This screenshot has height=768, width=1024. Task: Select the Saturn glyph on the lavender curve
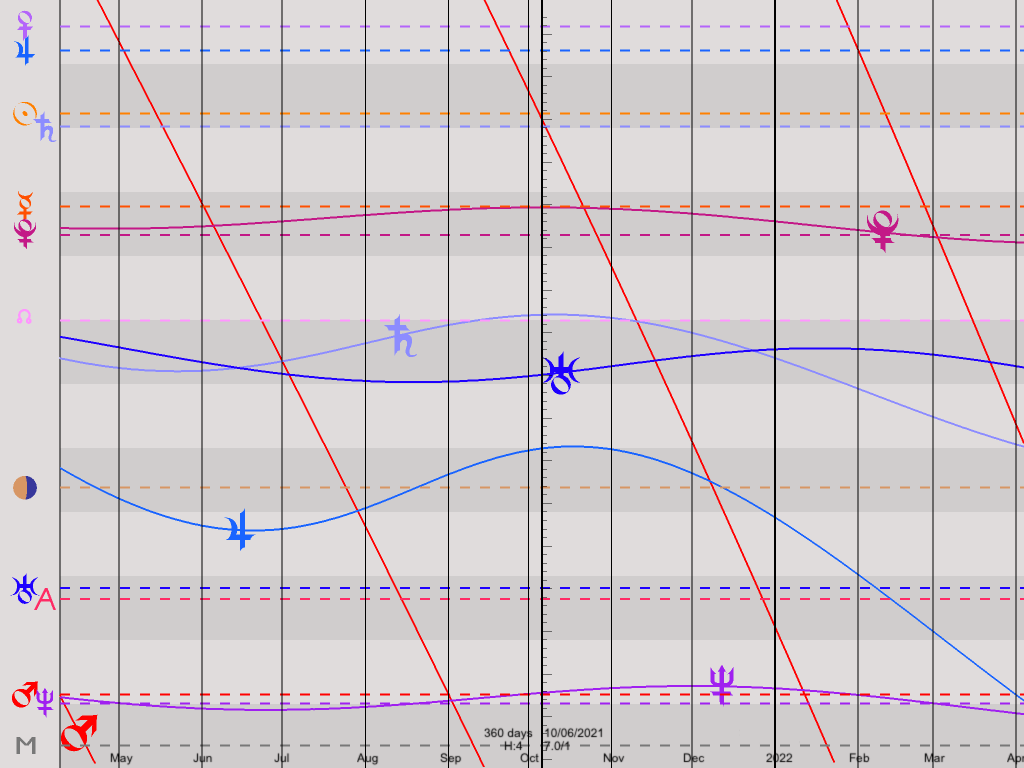(x=401, y=338)
